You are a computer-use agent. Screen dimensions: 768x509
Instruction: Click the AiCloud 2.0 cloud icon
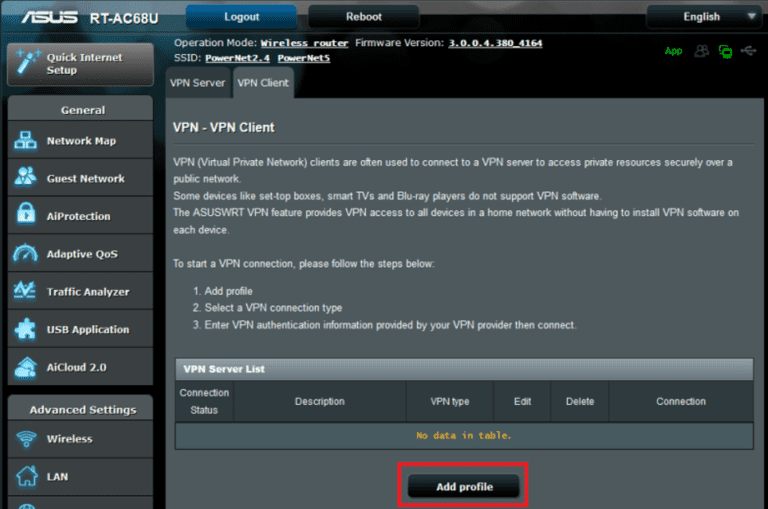[26, 367]
